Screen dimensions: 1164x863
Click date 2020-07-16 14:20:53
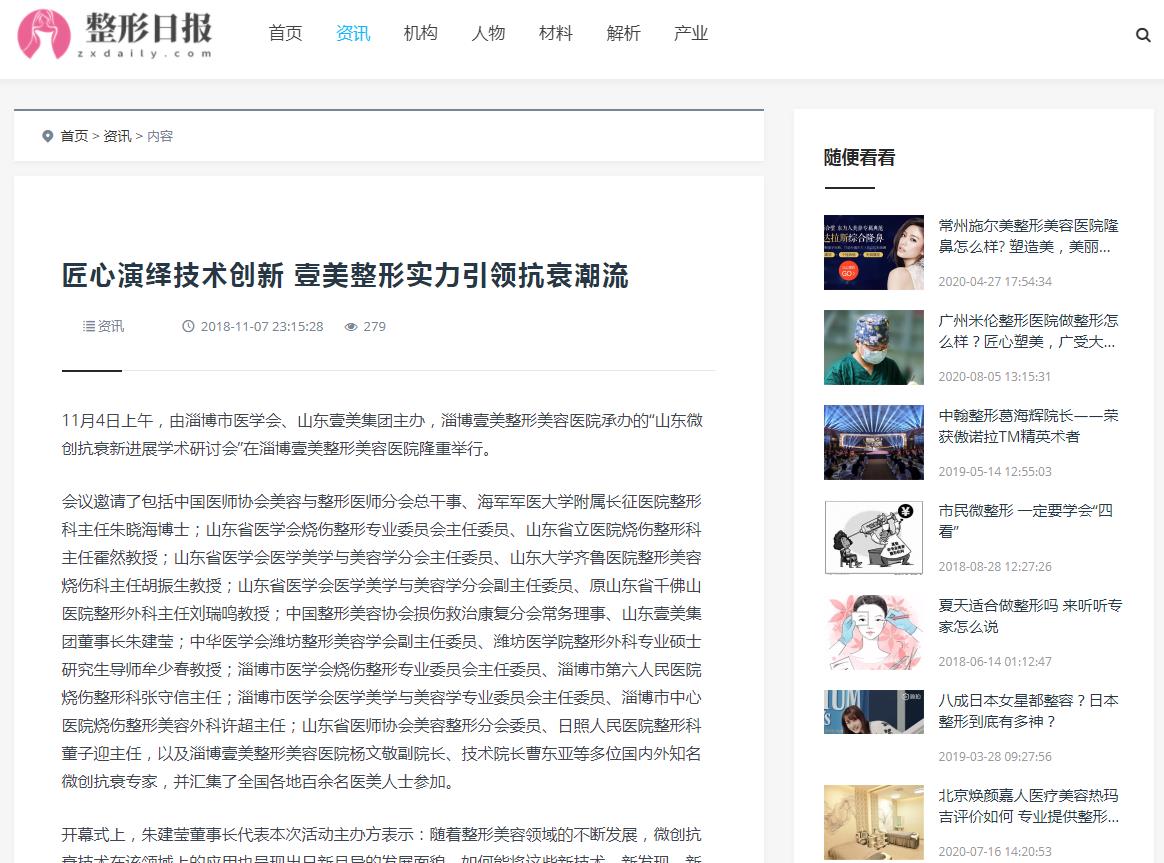point(995,851)
